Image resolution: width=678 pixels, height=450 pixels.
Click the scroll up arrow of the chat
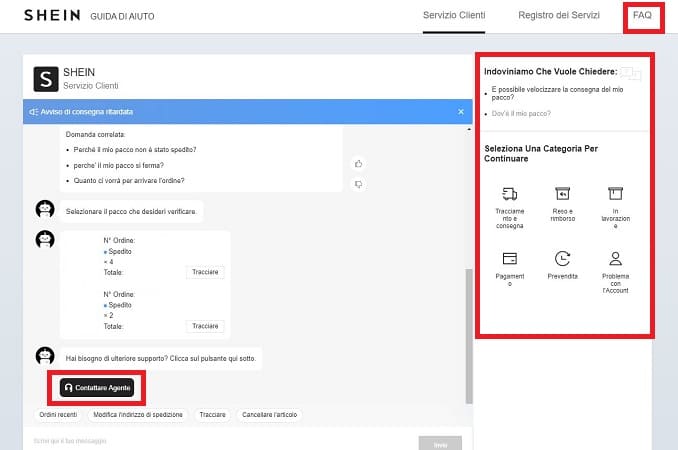[x=469, y=129]
